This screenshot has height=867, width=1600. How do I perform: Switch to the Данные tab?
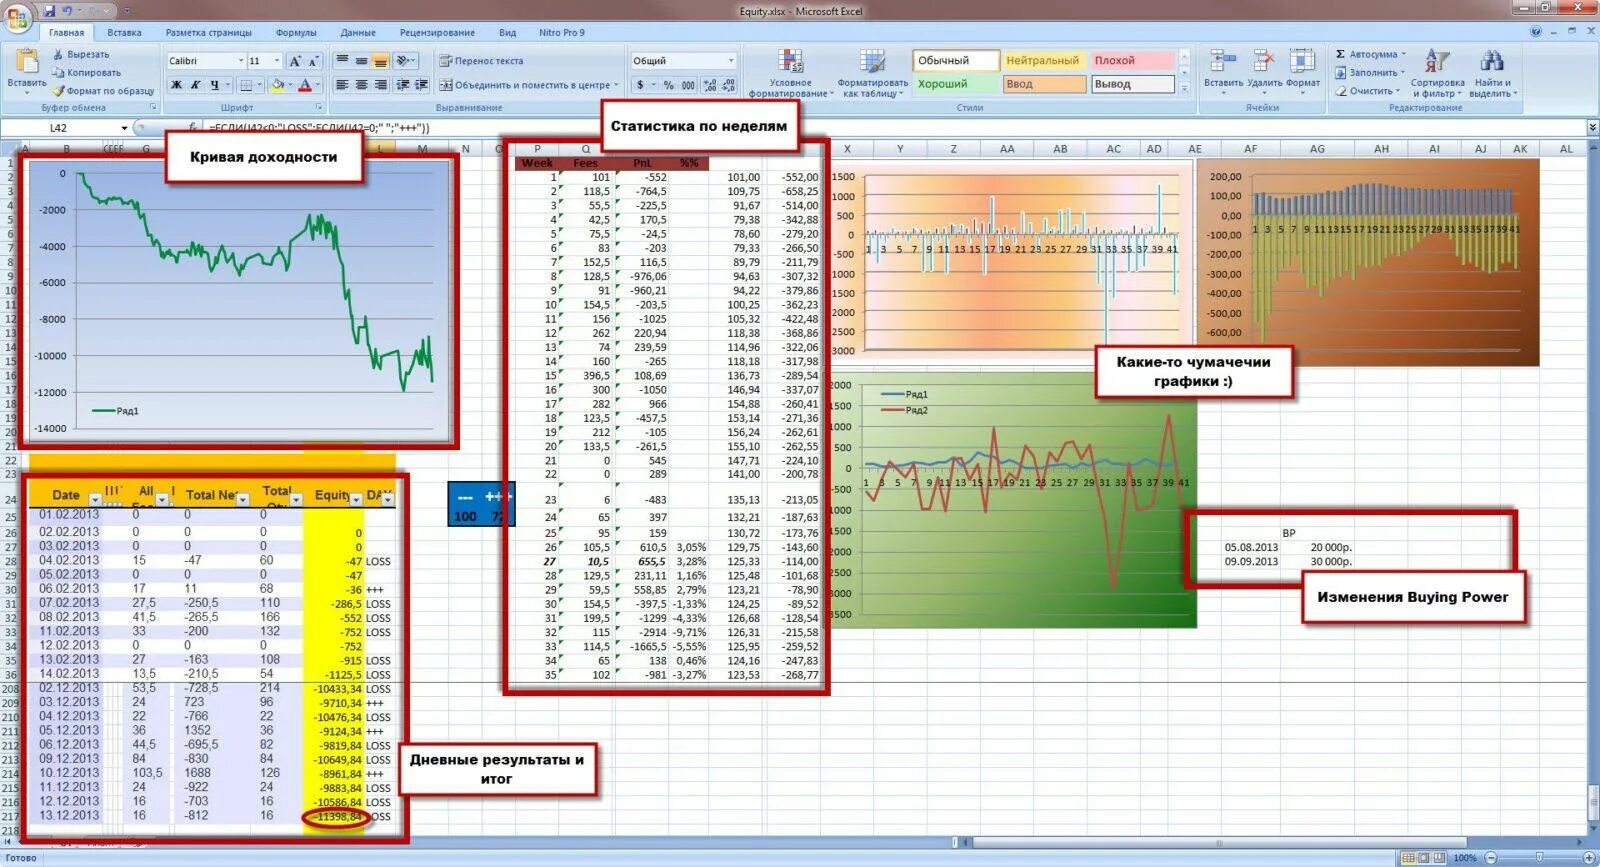click(x=358, y=33)
